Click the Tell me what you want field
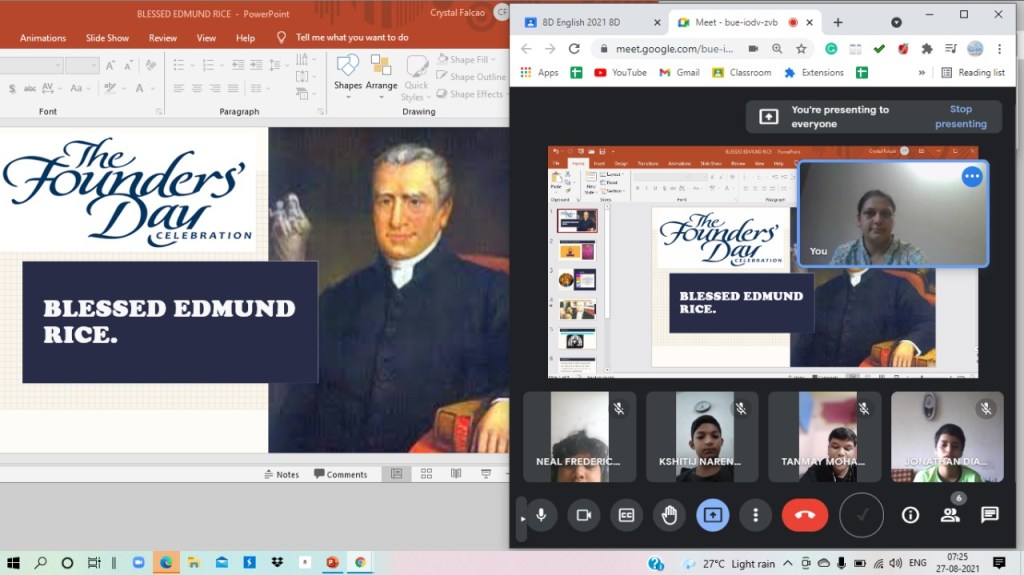 pos(352,38)
